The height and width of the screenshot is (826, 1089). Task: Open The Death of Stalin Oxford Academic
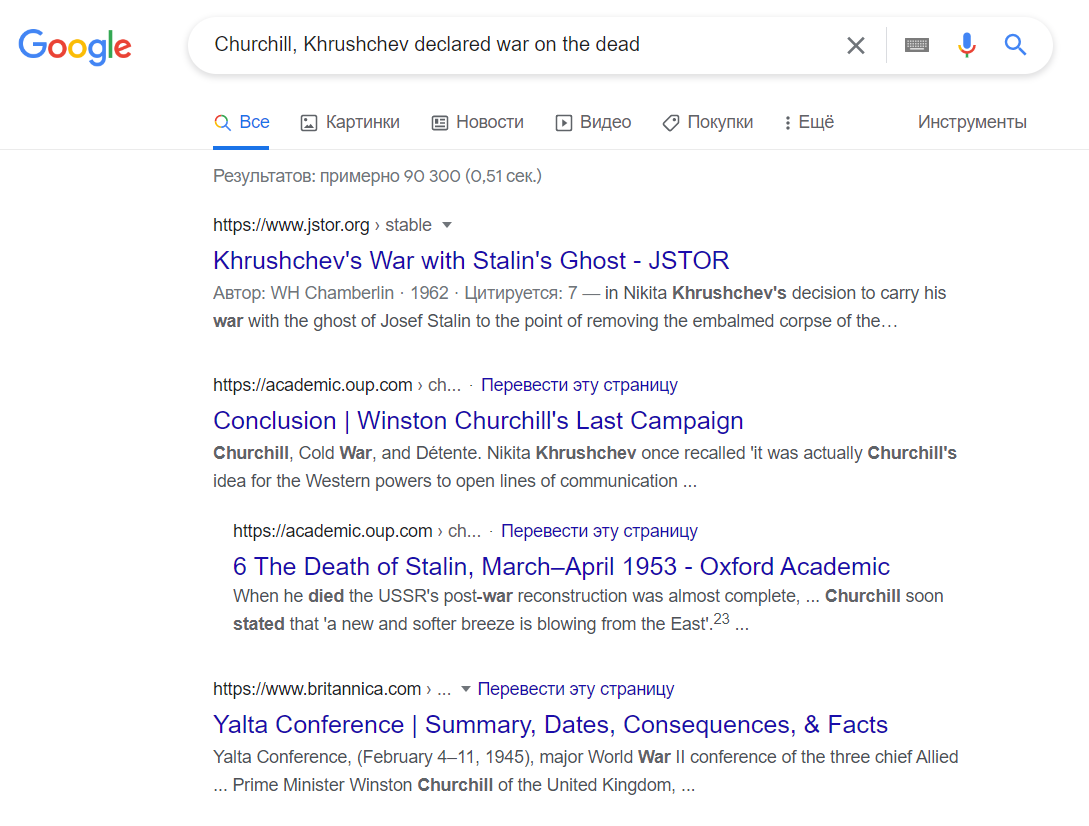click(x=561, y=566)
